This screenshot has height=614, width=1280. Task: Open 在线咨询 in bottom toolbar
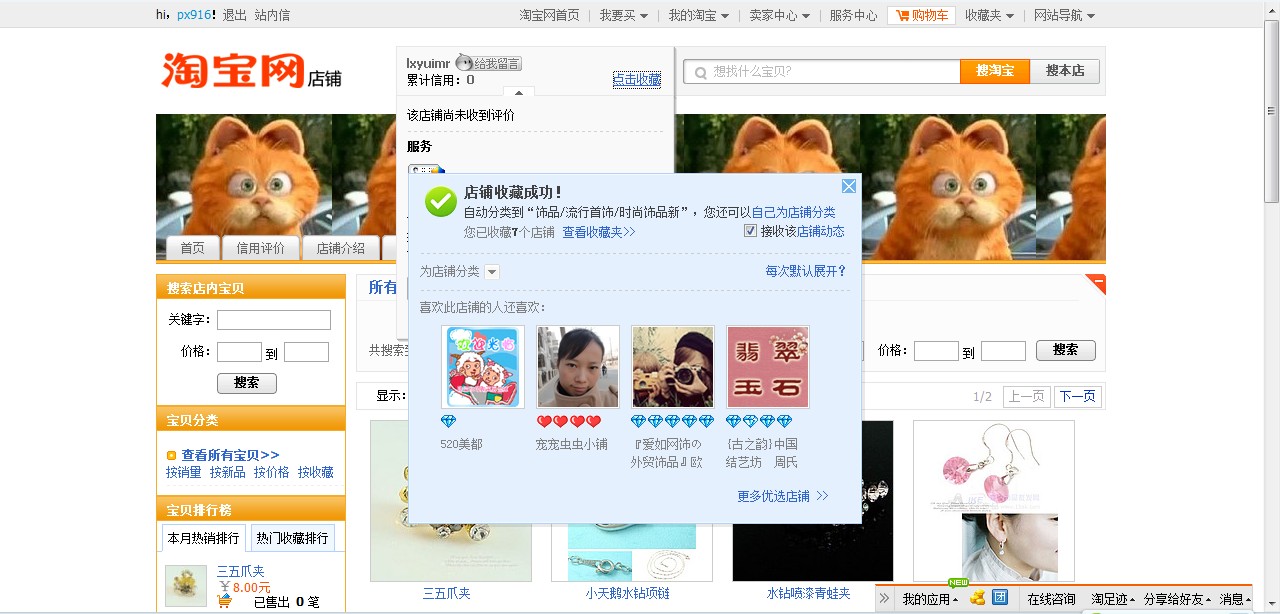pyautogui.click(x=1052, y=599)
